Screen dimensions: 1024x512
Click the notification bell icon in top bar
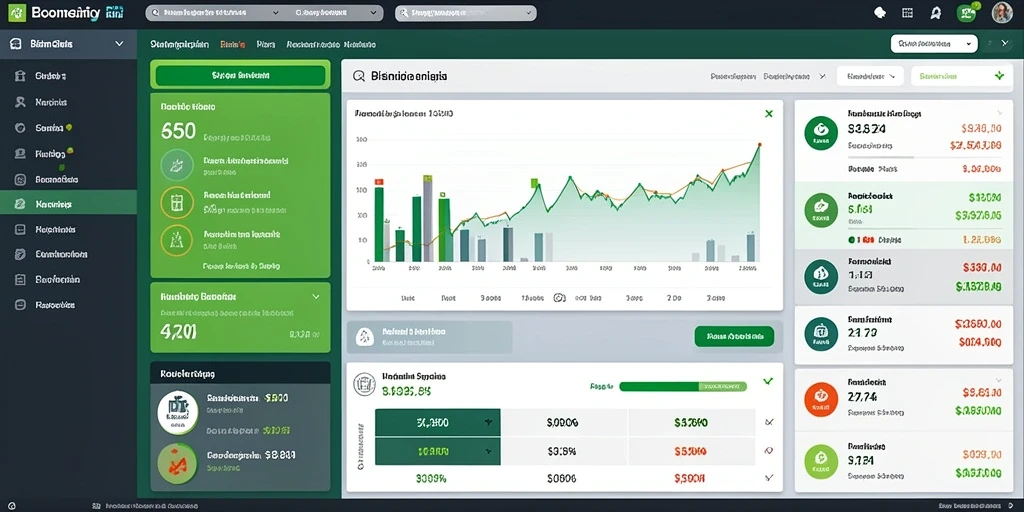click(936, 12)
